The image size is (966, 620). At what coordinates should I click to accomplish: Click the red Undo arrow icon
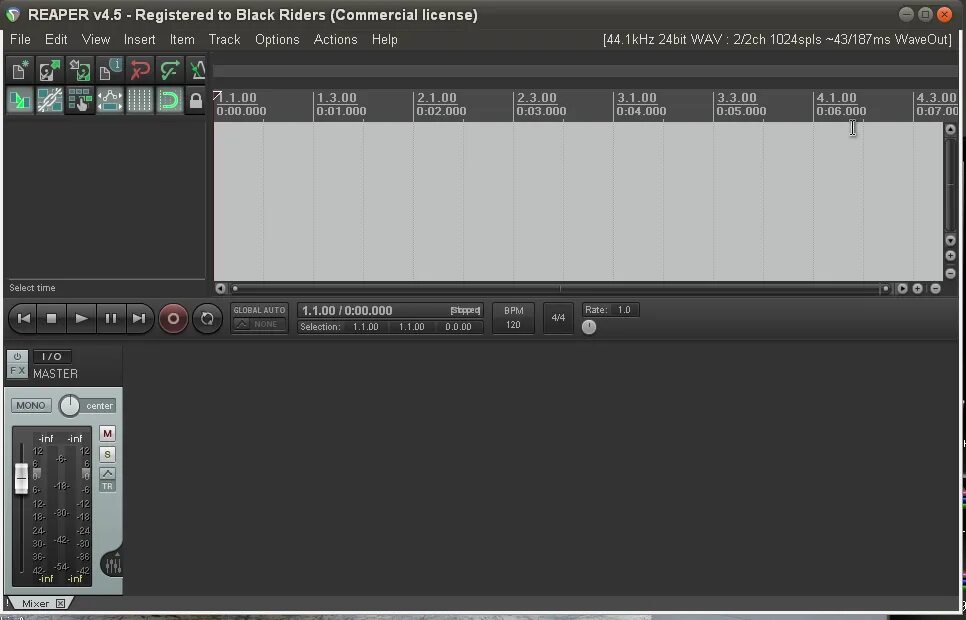coord(140,70)
